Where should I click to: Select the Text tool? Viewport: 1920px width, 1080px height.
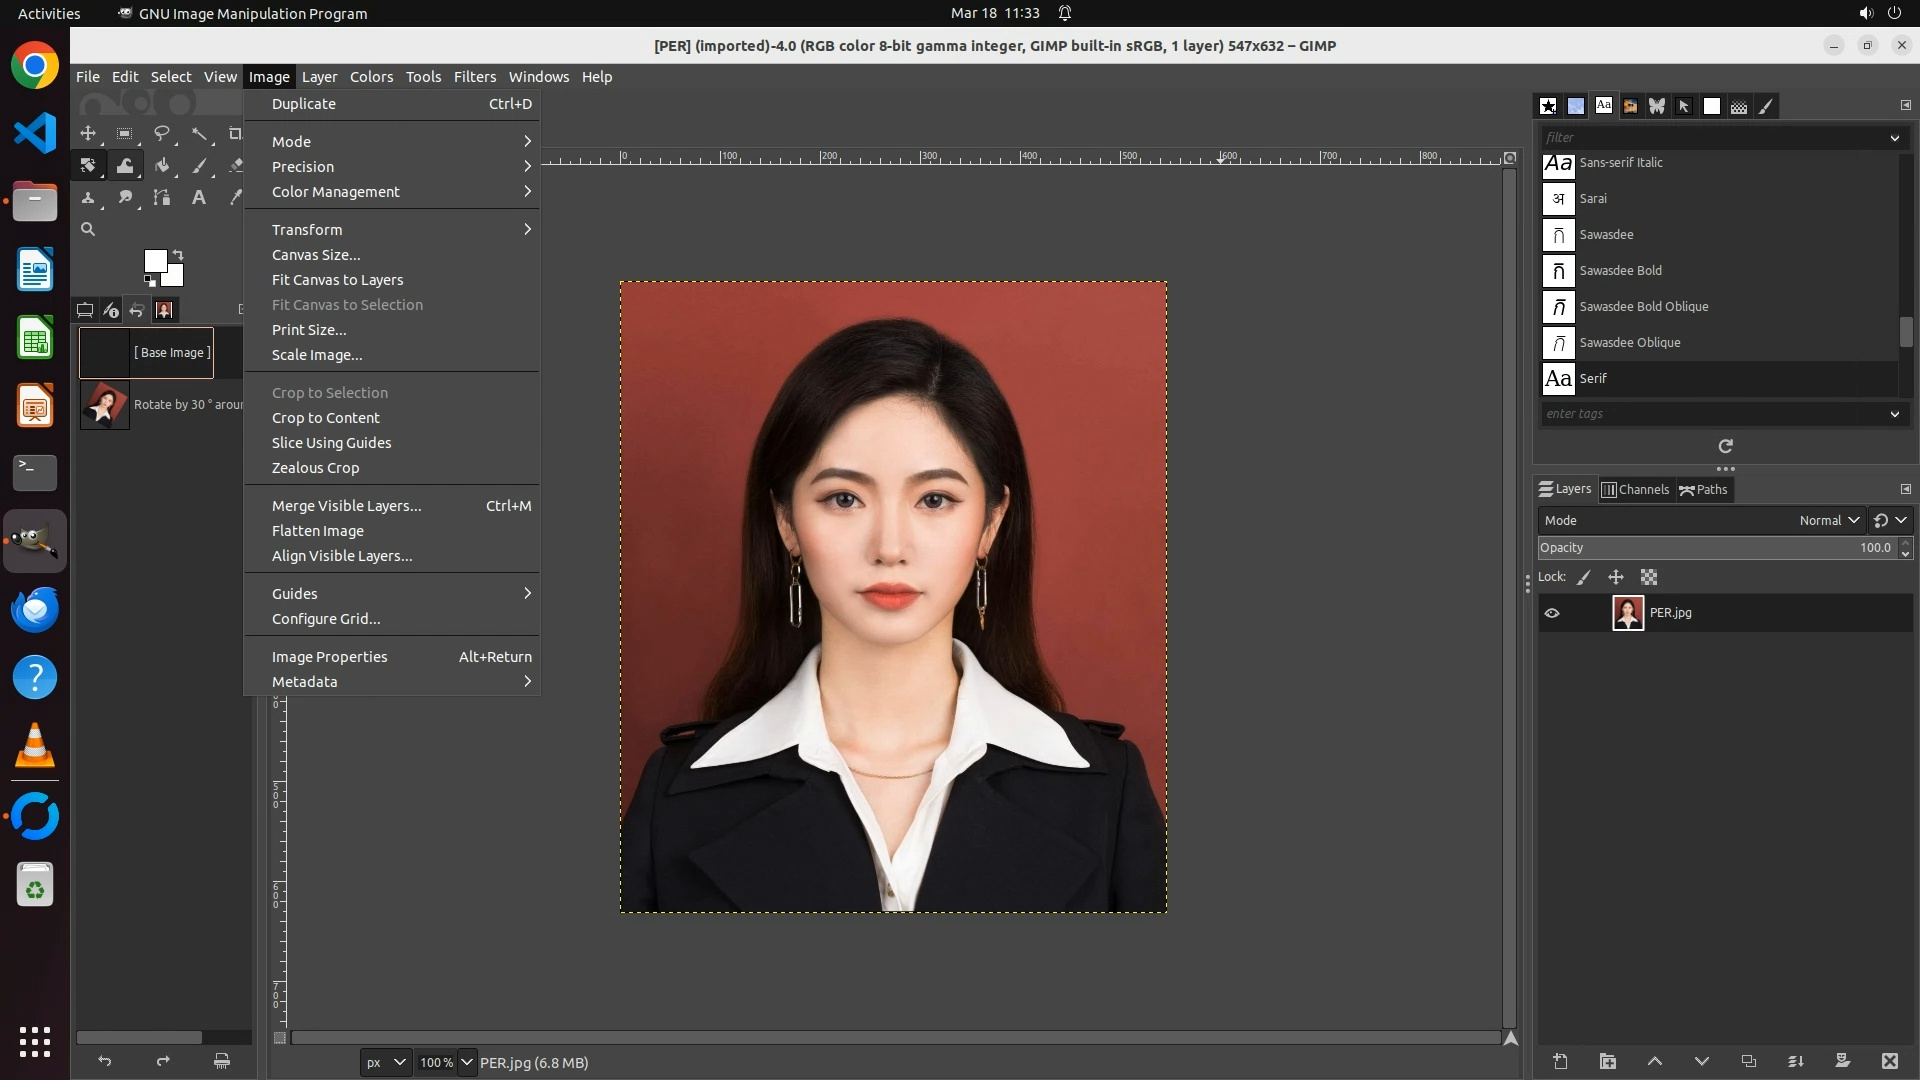(199, 198)
